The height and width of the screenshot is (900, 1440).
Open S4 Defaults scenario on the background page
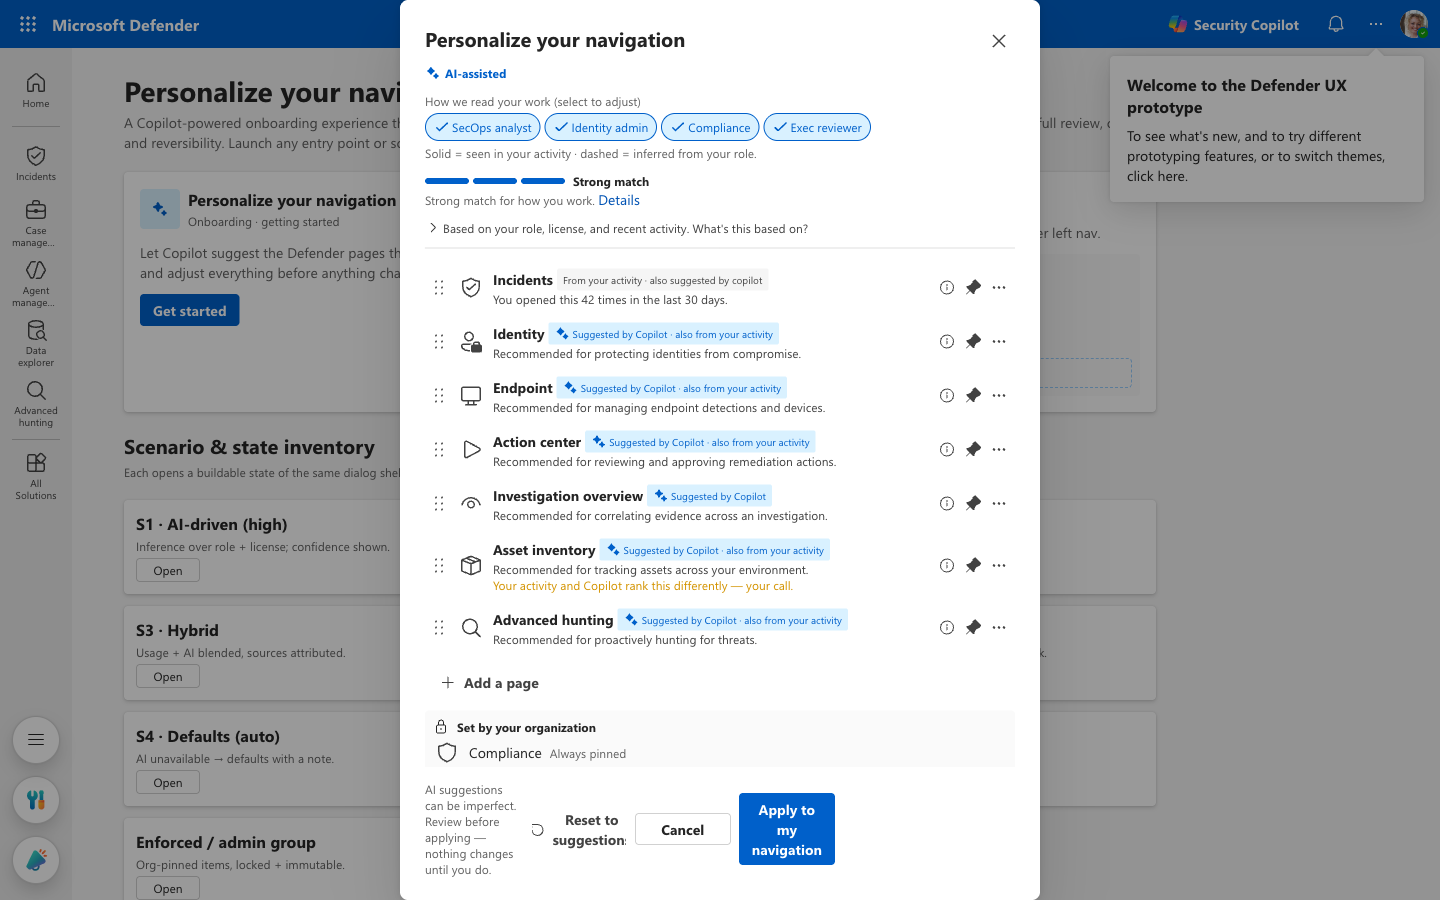[168, 782]
